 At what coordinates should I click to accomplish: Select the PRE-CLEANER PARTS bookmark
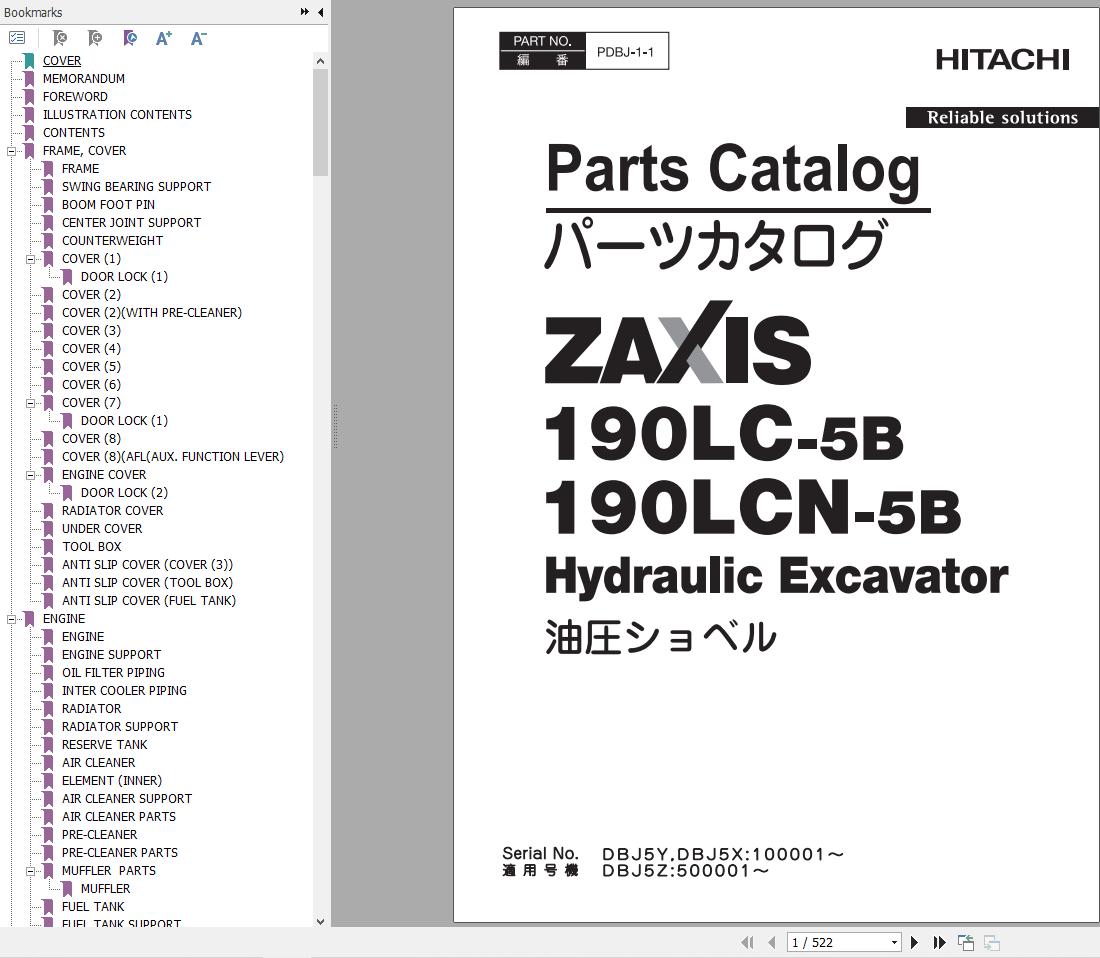click(x=119, y=853)
